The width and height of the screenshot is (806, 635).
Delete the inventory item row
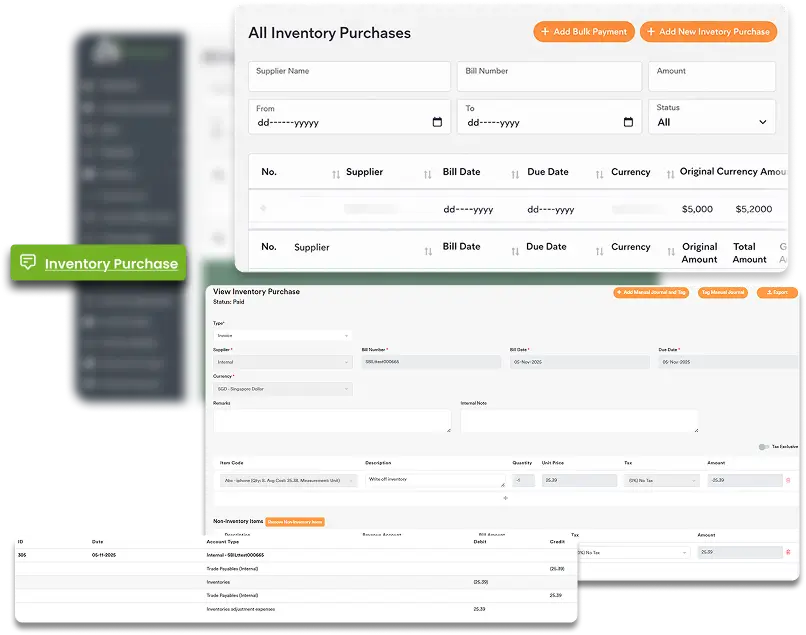pyautogui.click(x=788, y=480)
